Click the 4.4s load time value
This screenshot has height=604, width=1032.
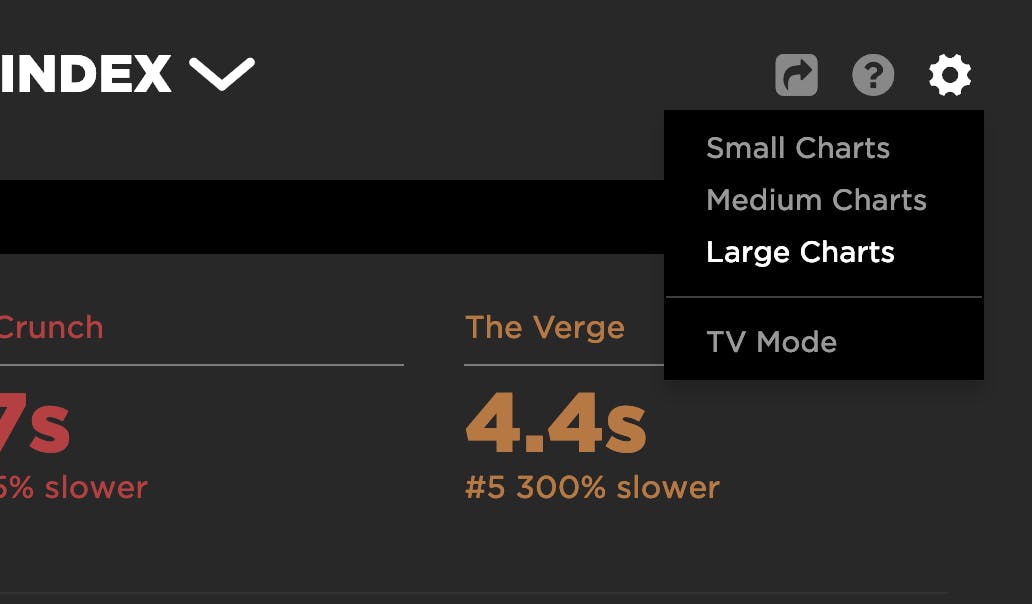click(556, 427)
